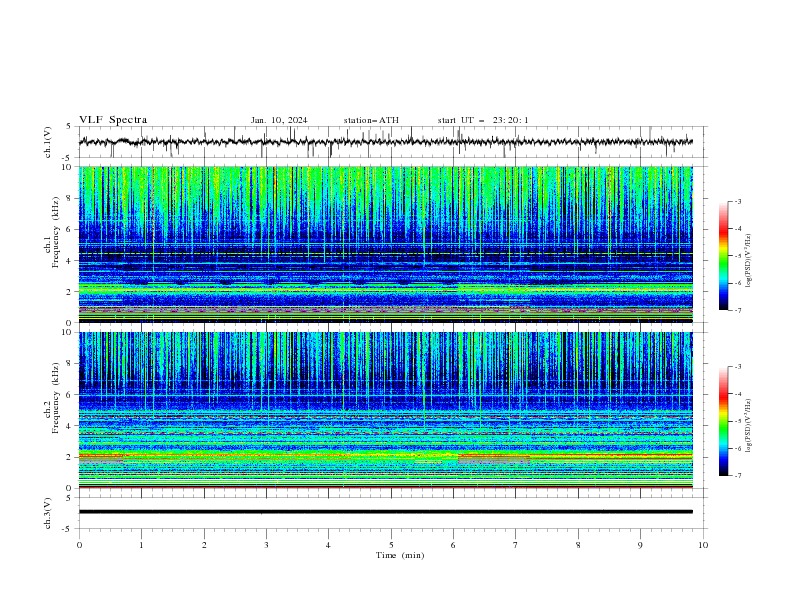Click the ch.2 colorbar log(PSD) label
Screen dimensions: 792x612
tap(749, 426)
